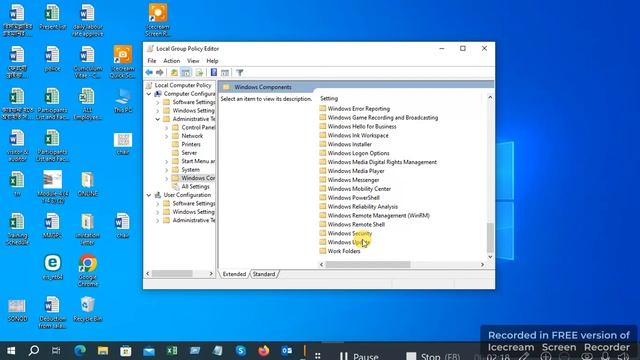Open taskbar Search
This screenshot has width=640, height=360.
34,351
